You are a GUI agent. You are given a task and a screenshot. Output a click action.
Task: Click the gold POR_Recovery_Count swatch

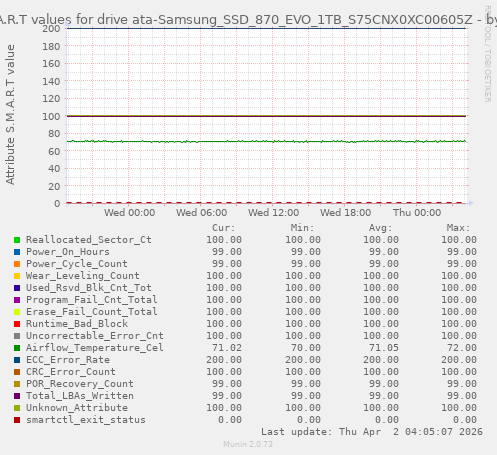[17, 384]
